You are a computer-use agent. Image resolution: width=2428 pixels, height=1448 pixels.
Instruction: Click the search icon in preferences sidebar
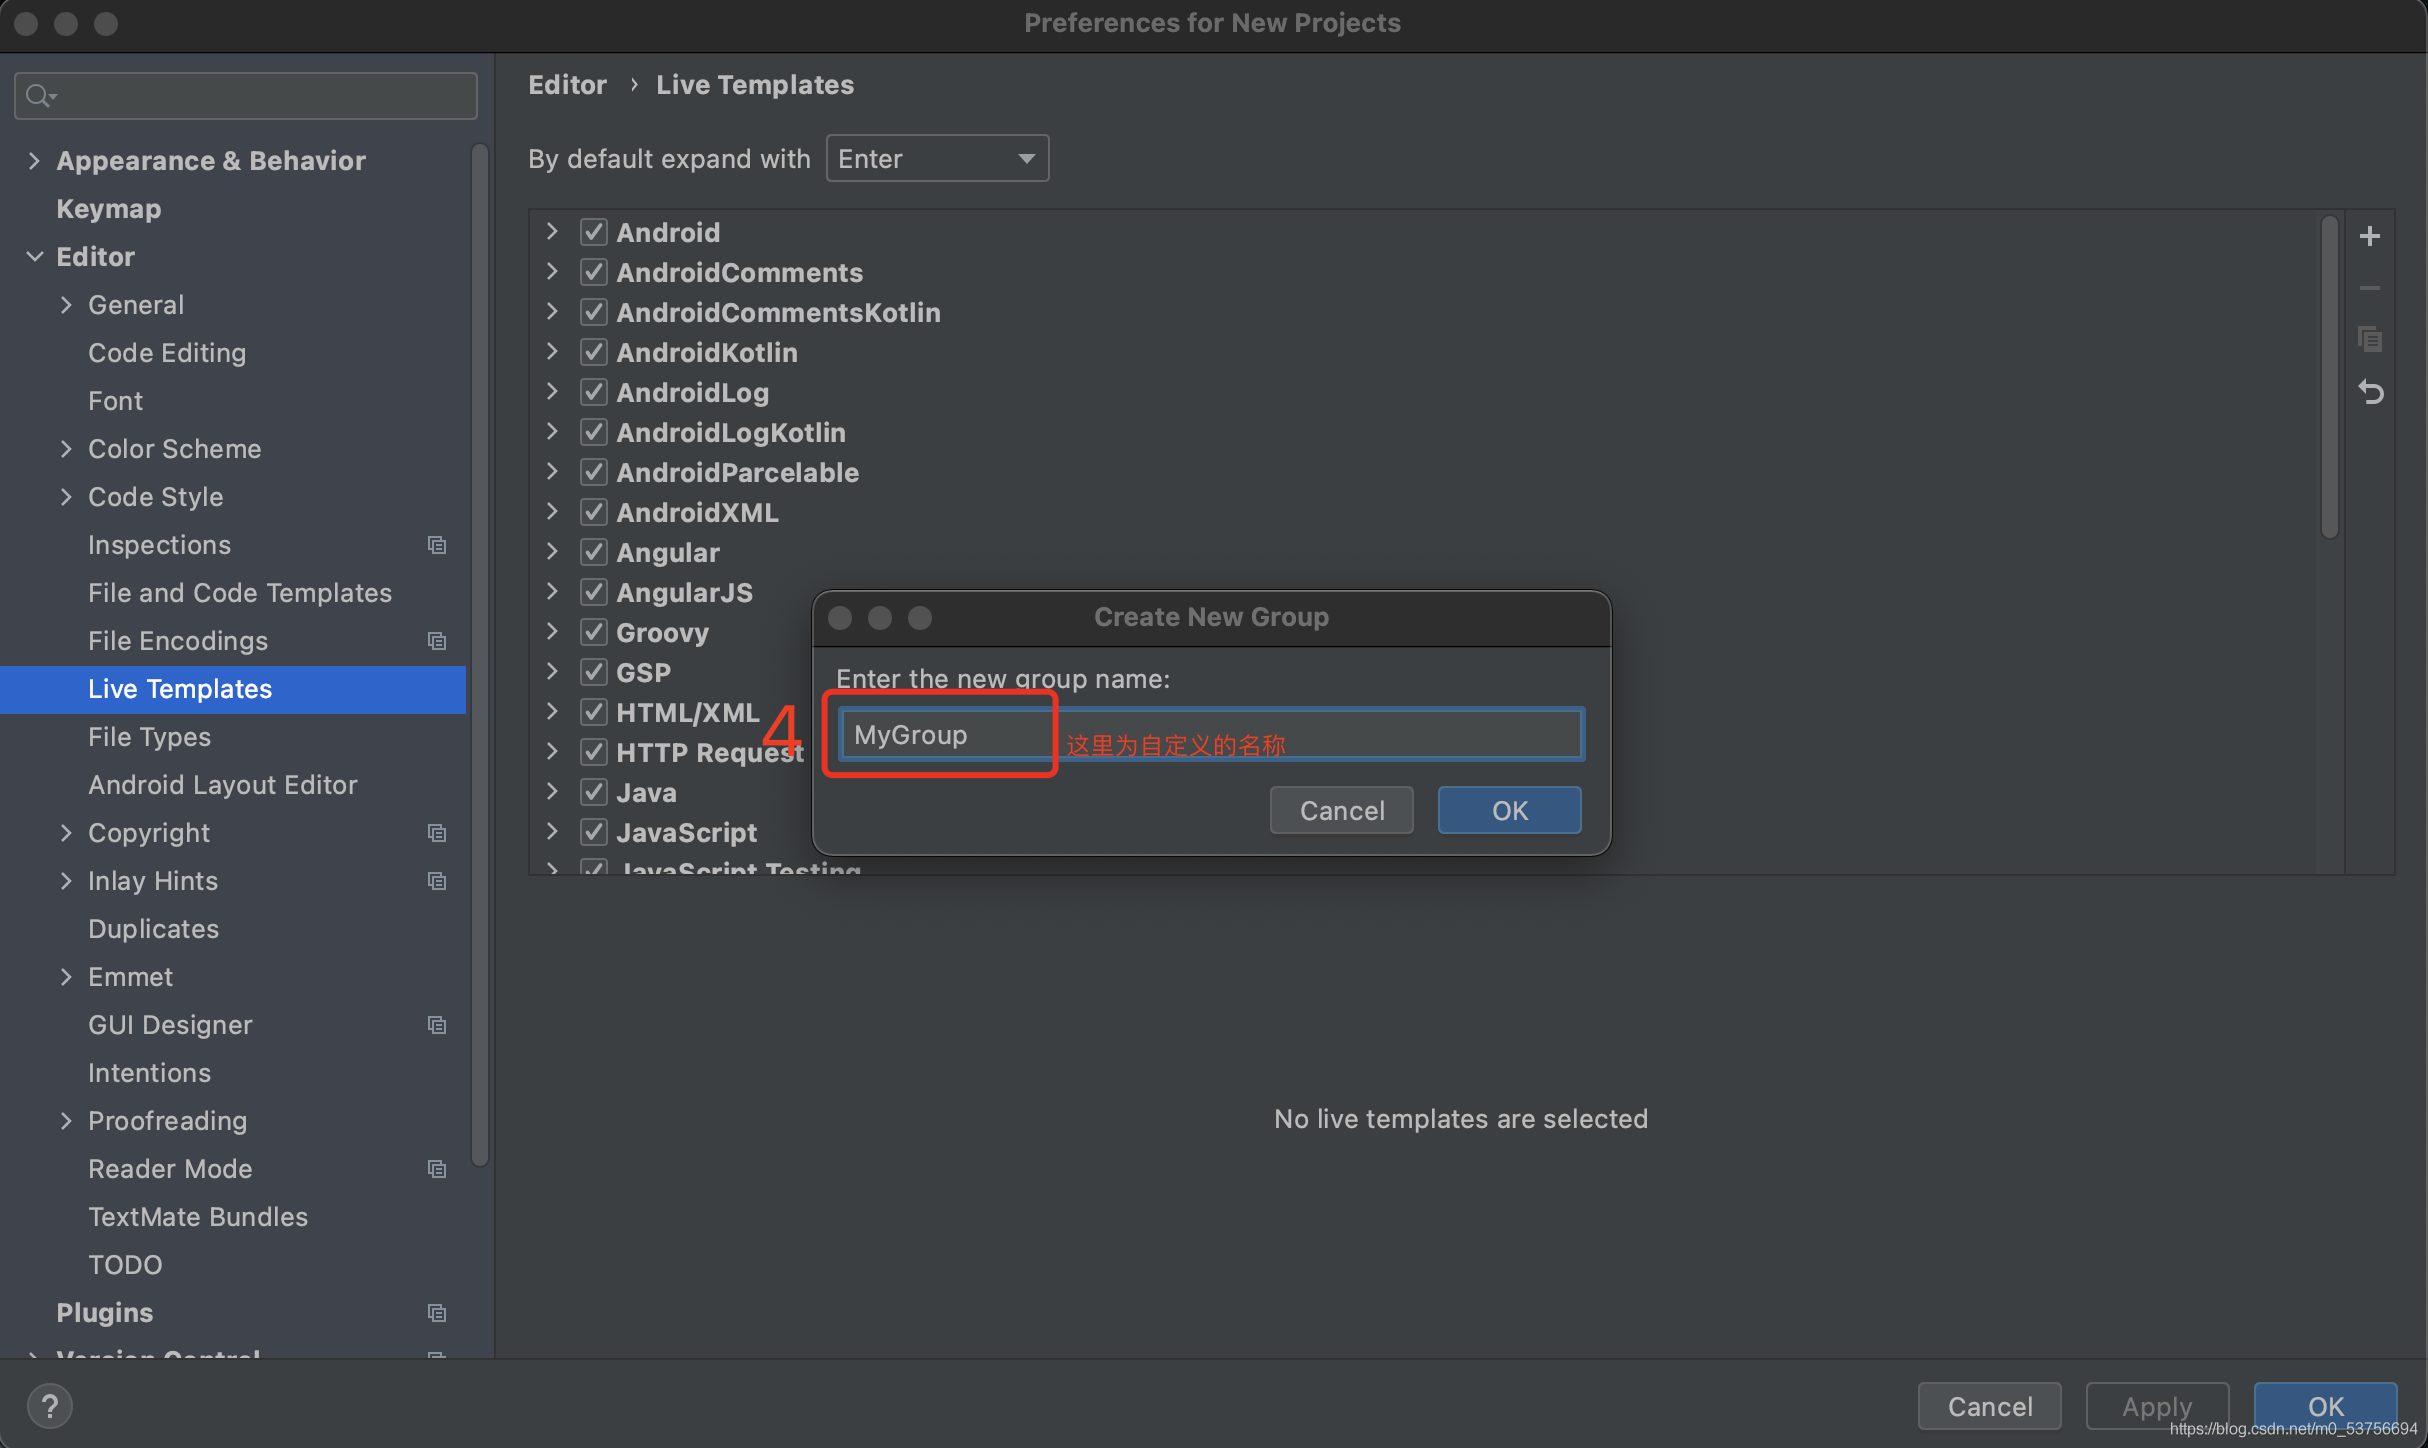[x=40, y=93]
